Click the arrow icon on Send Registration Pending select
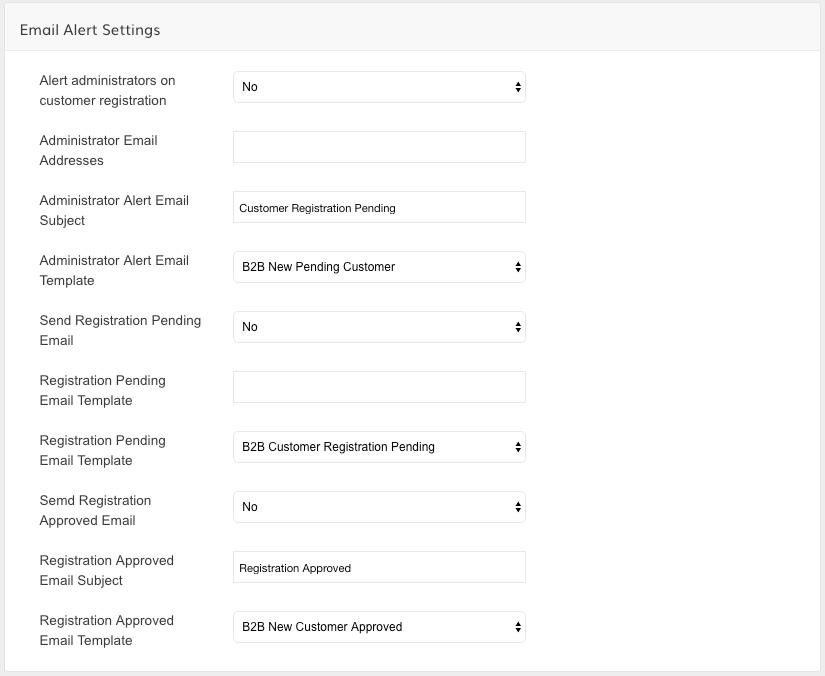The width and height of the screenshot is (825, 676). (x=518, y=327)
